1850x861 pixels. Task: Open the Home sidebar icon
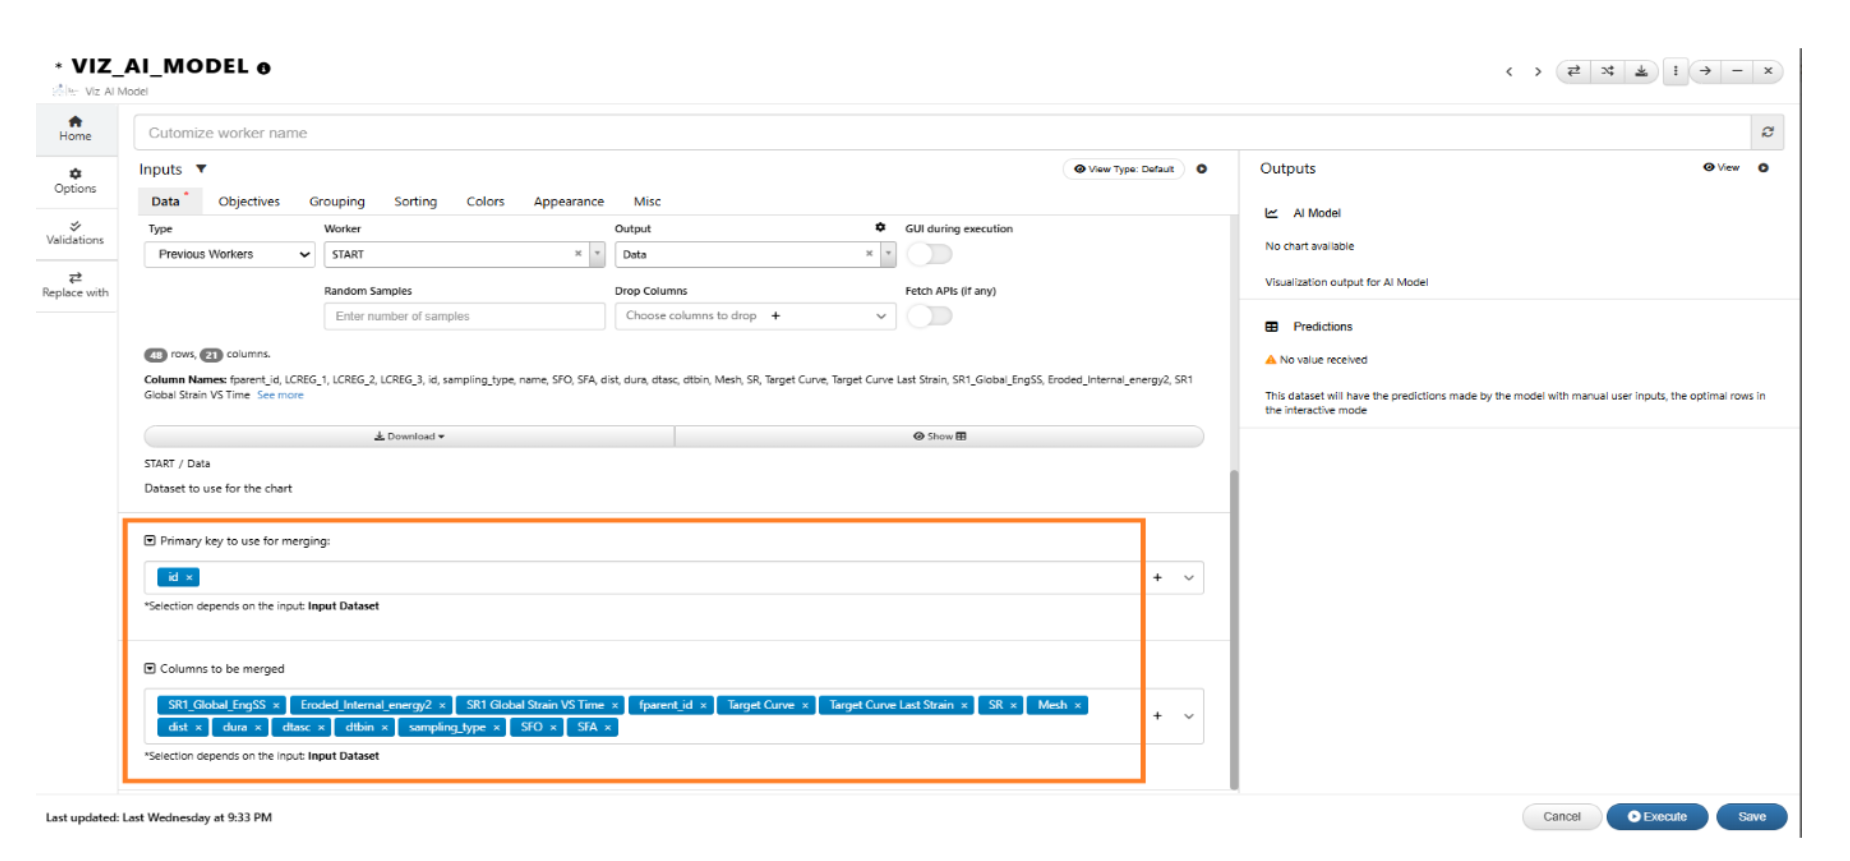(75, 128)
